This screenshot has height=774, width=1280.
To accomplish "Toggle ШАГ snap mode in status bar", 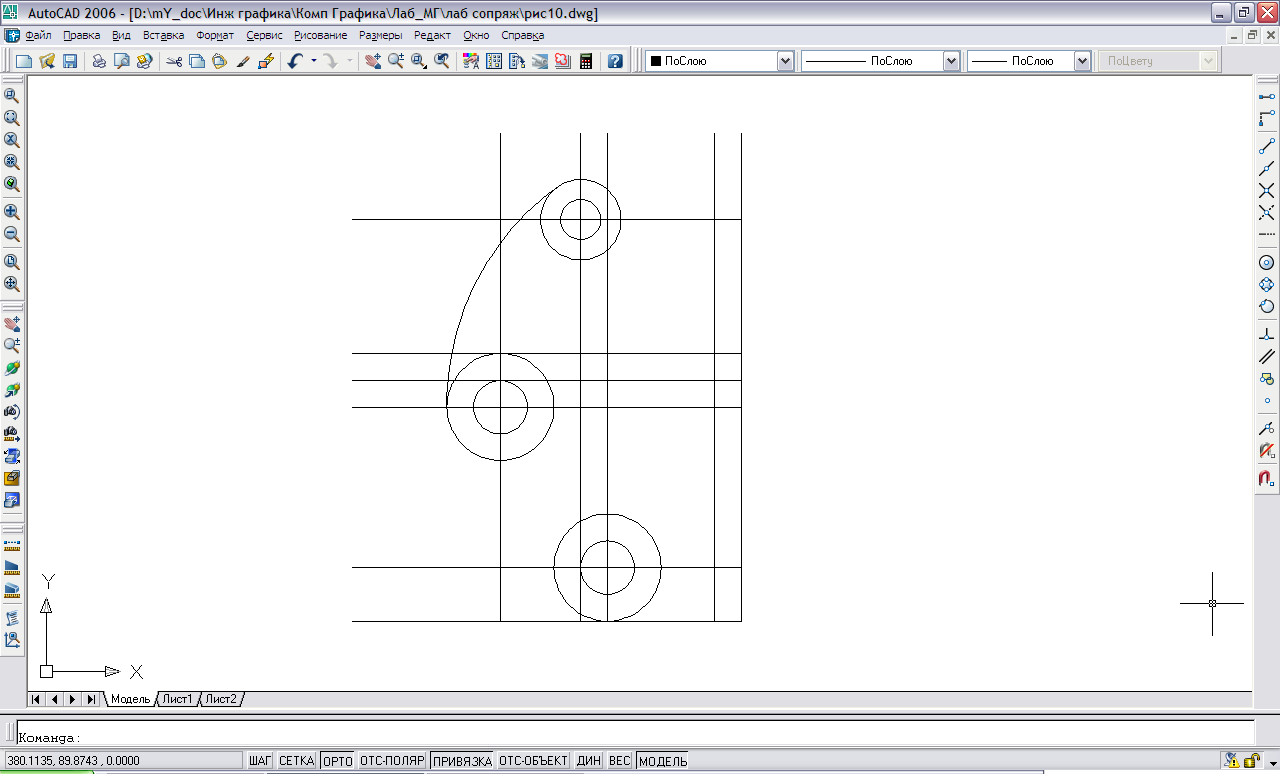I will pyautogui.click(x=260, y=761).
